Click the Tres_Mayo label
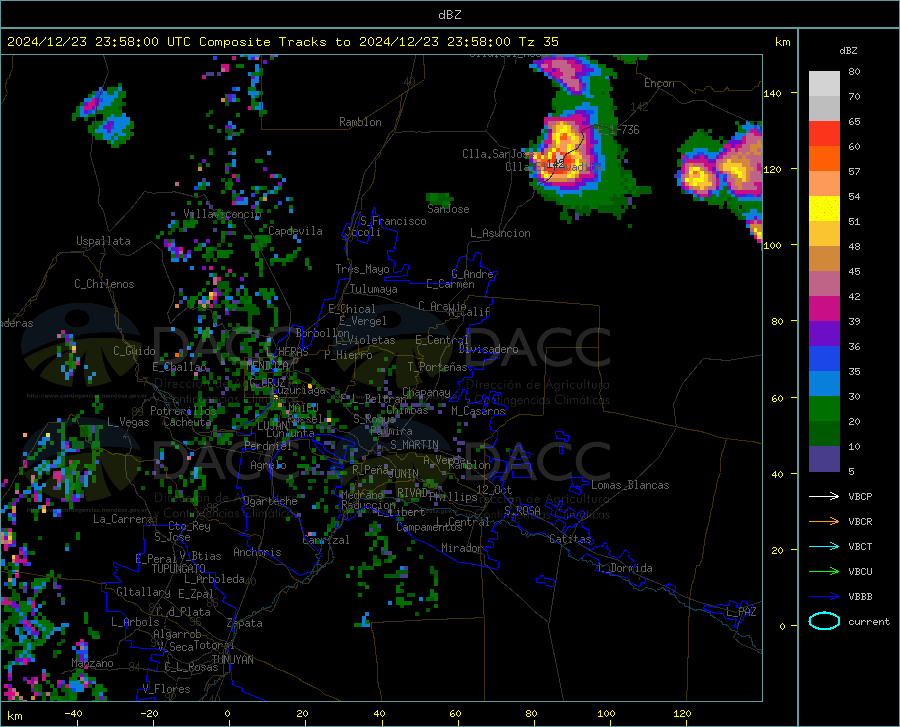The image size is (900, 727). (362, 269)
